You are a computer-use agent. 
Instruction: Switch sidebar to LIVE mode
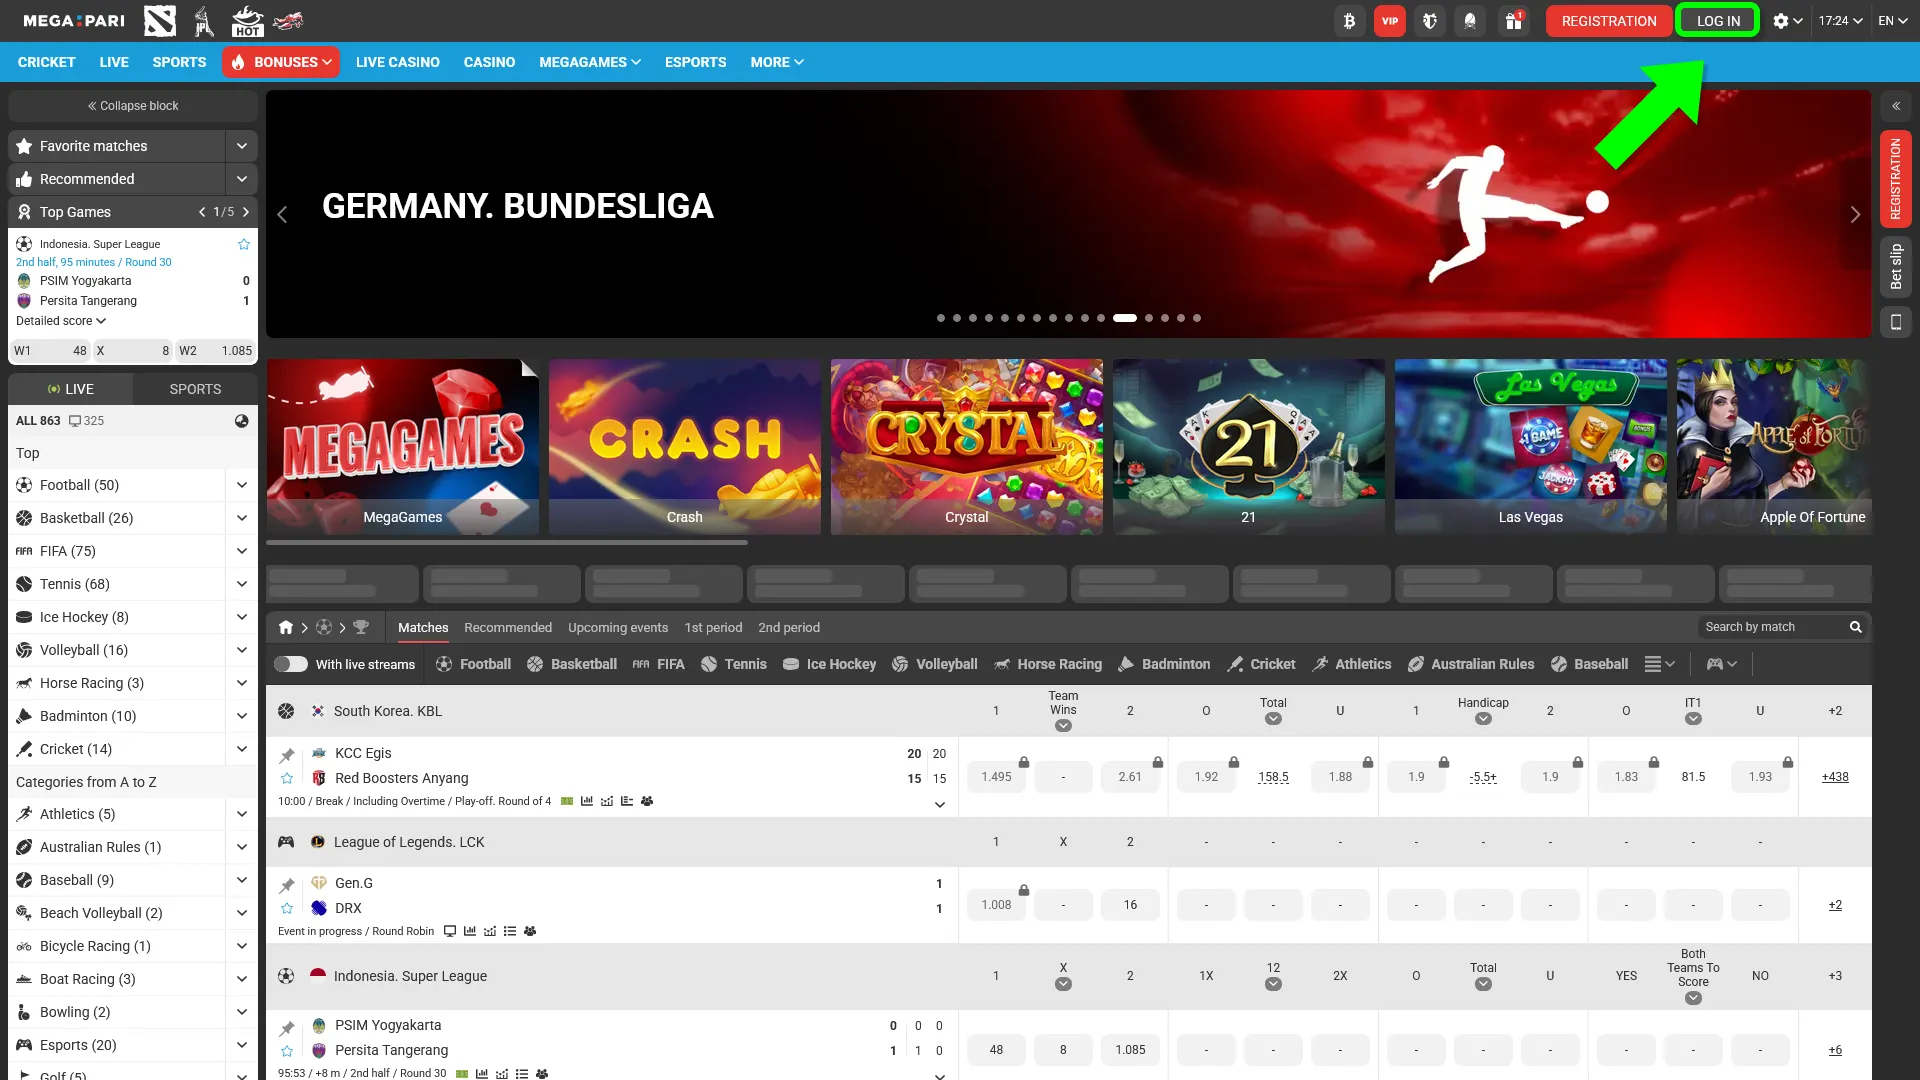[70, 389]
